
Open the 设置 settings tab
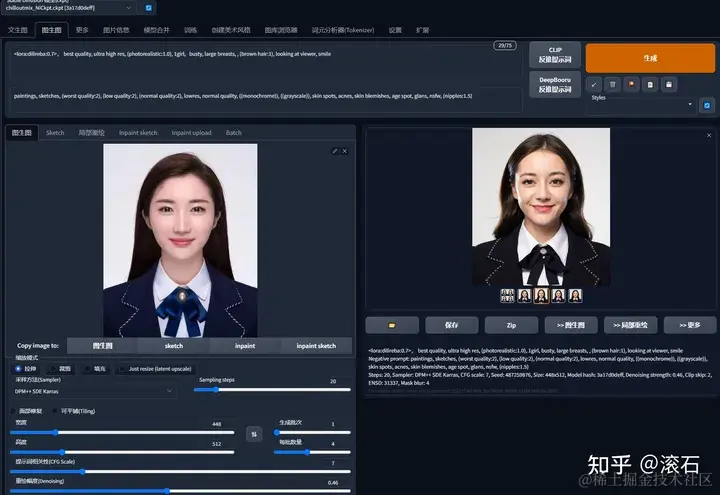395,30
